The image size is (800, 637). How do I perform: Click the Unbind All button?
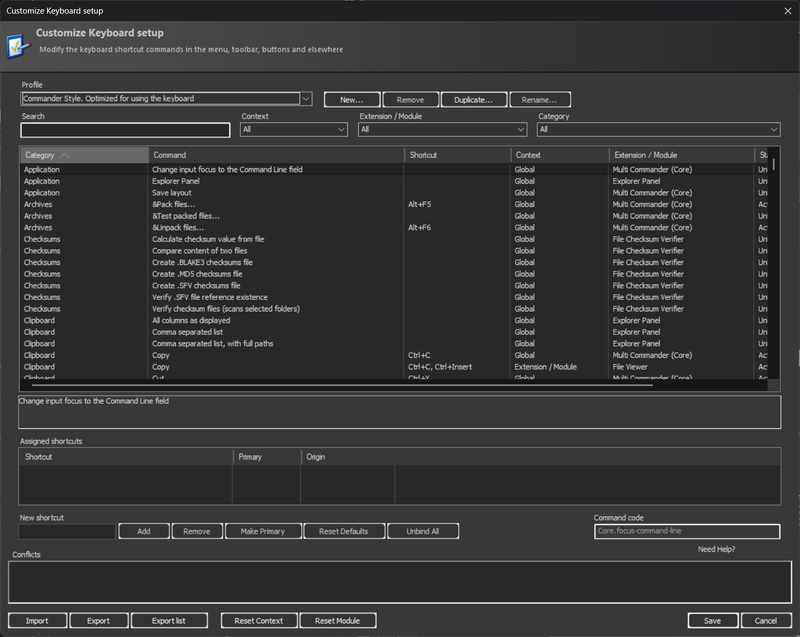click(423, 531)
